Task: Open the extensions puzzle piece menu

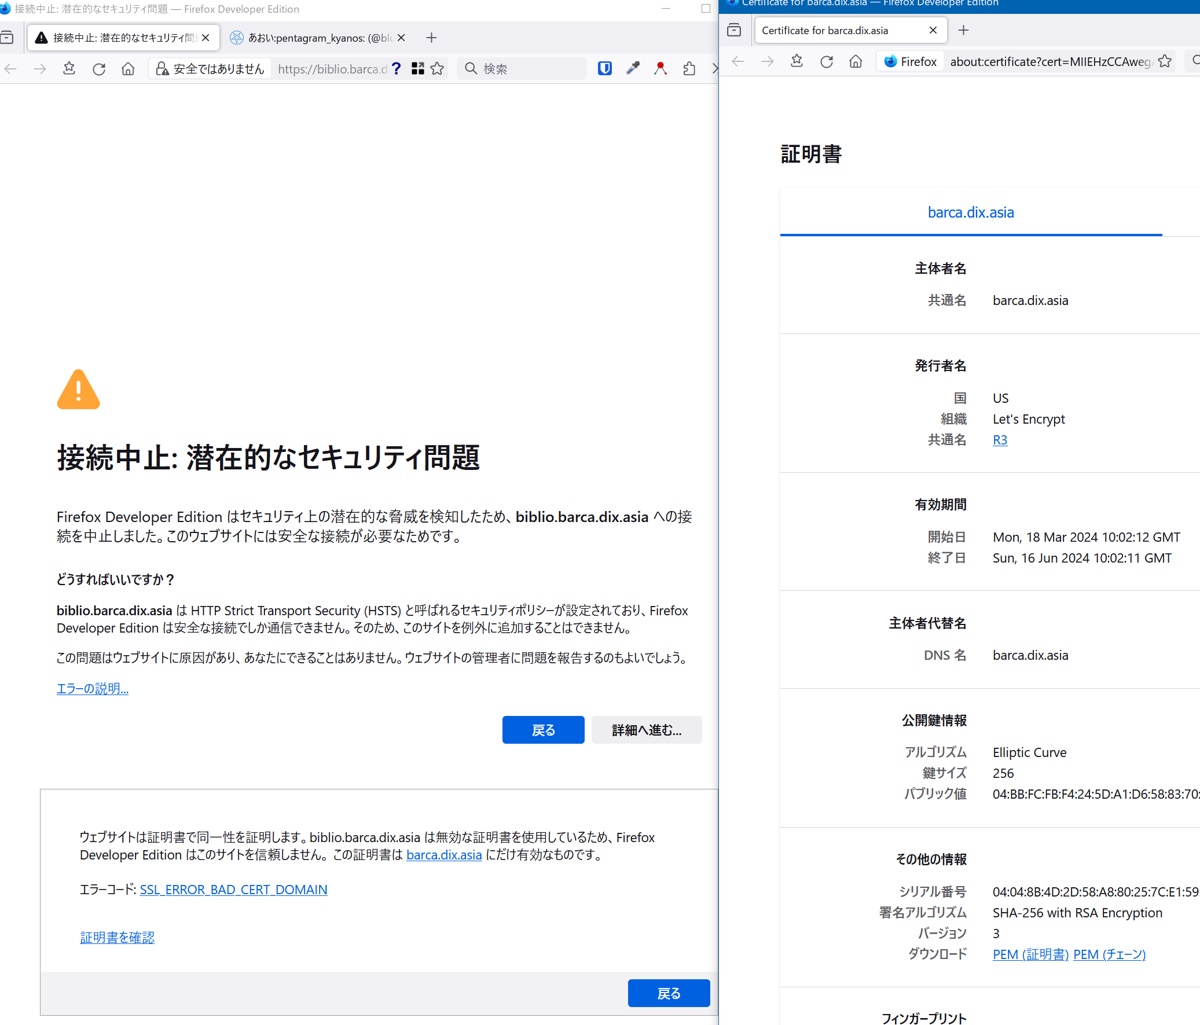Action: click(x=689, y=69)
